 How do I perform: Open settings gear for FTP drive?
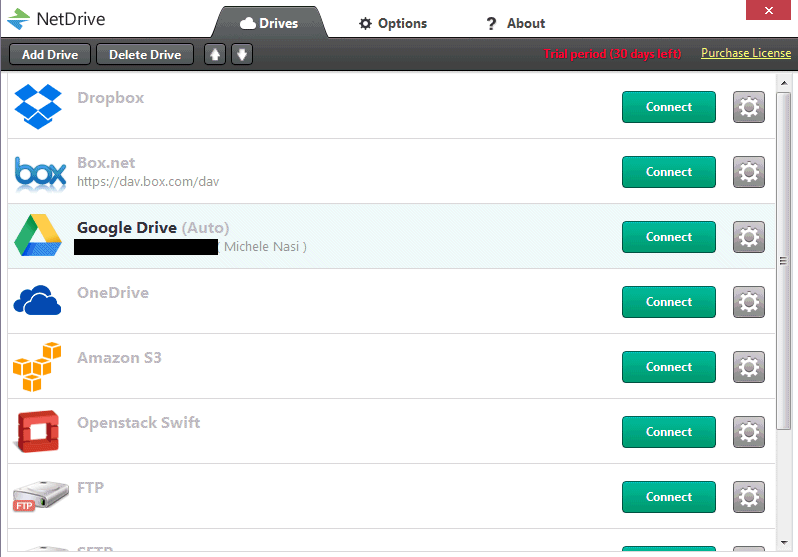click(749, 497)
